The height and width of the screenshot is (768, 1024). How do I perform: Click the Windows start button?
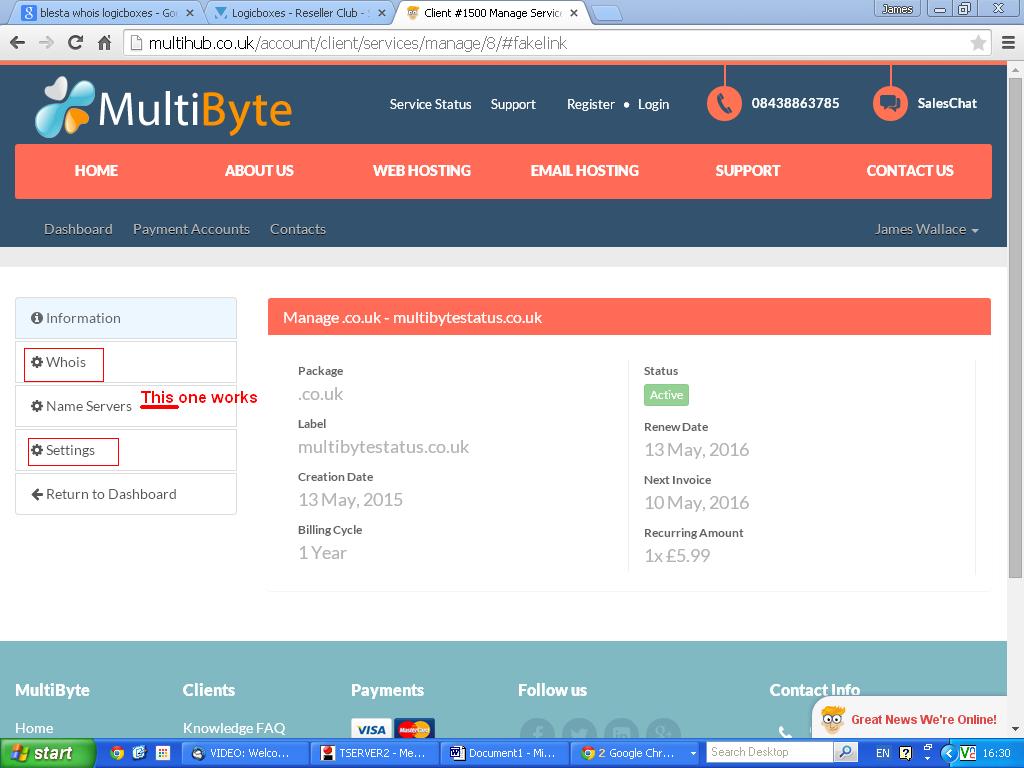pyautogui.click(x=47, y=753)
